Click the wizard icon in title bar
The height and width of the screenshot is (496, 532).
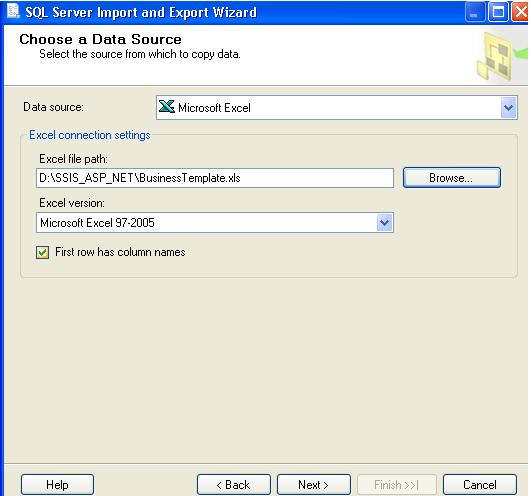[x=14, y=11]
